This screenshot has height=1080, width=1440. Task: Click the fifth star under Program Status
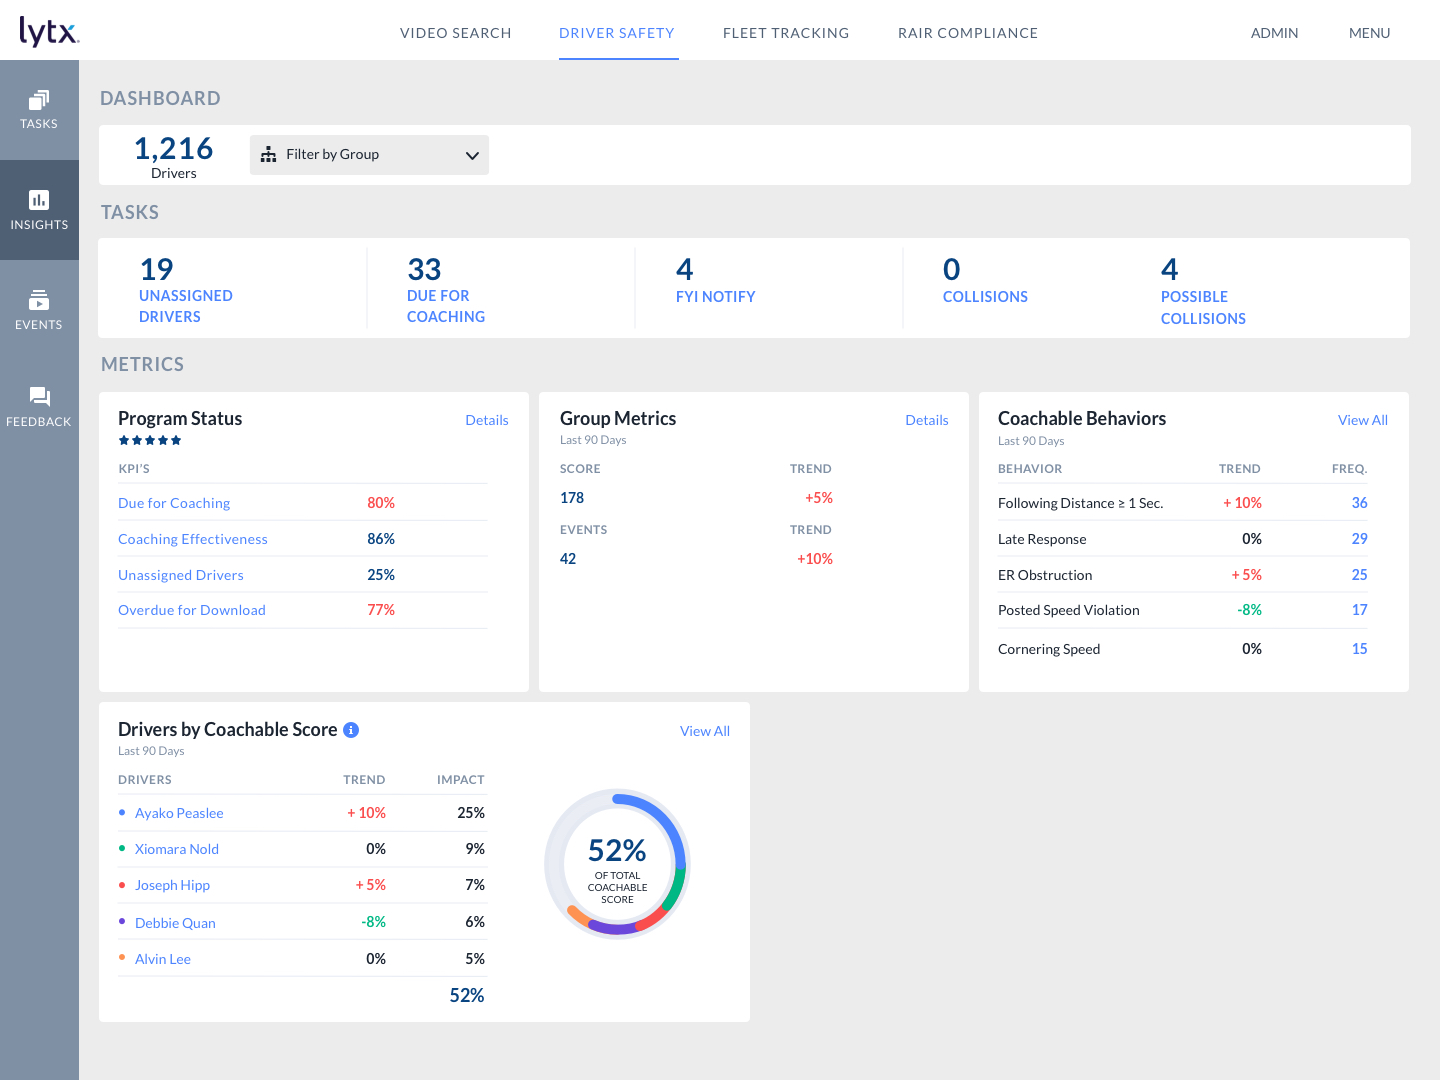click(177, 439)
